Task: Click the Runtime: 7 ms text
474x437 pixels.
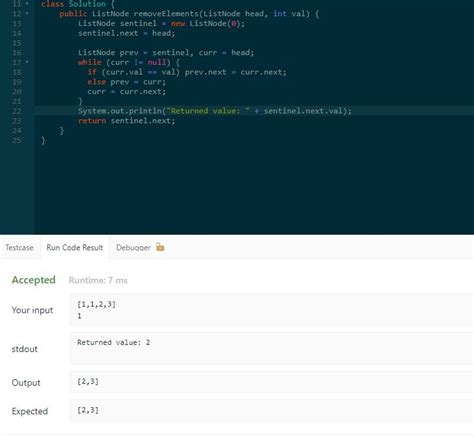Action: point(98,280)
